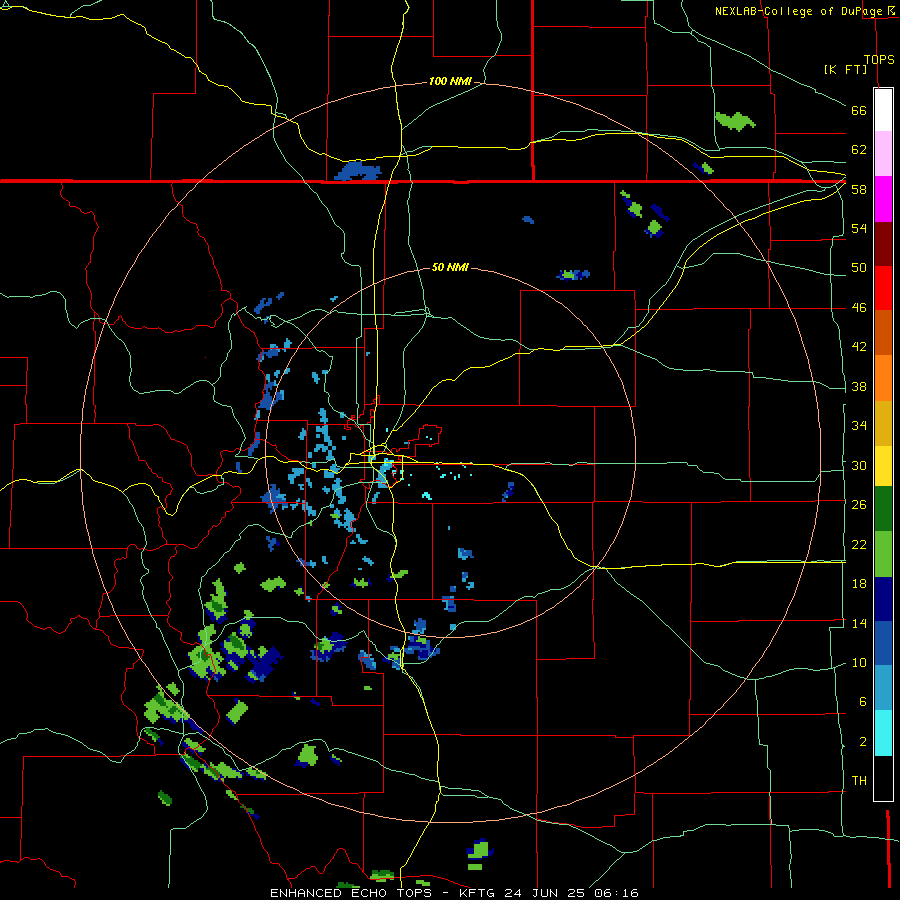Viewport: 900px width, 900px height.
Task: Click the '26' legend value
Action: pos(859,505)
